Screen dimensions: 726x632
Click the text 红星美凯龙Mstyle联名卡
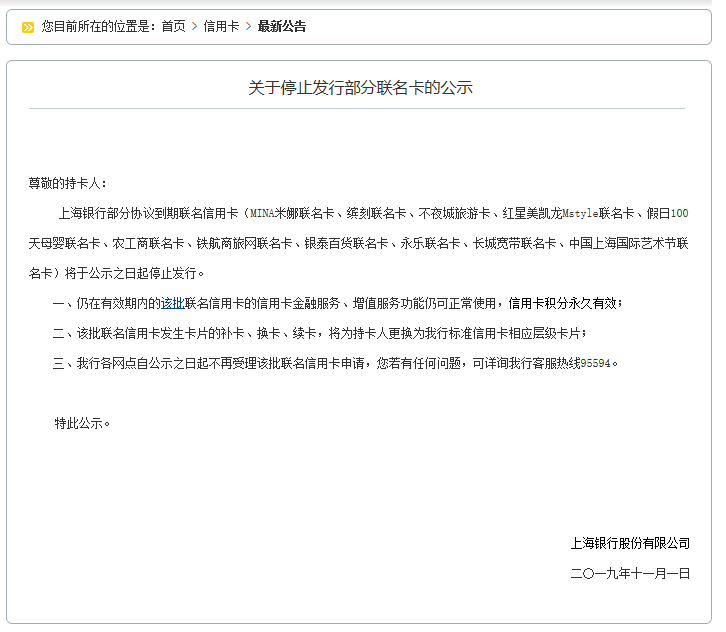click(568, 213)
